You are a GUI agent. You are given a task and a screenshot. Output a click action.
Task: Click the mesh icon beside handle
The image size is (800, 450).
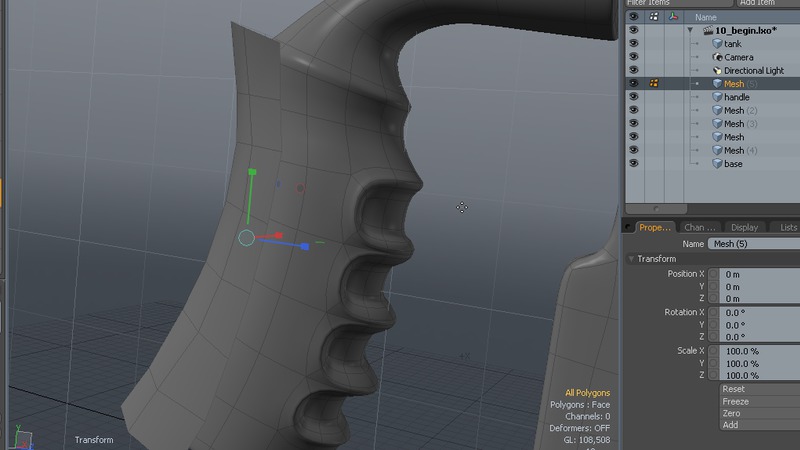pos(717,97)
